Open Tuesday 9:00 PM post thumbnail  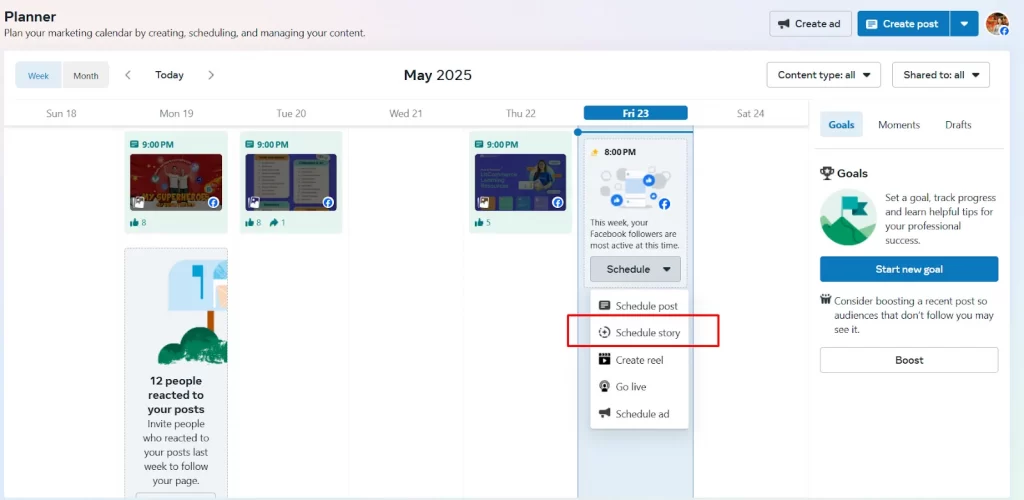pyautogui.click(x=291, y=182)
